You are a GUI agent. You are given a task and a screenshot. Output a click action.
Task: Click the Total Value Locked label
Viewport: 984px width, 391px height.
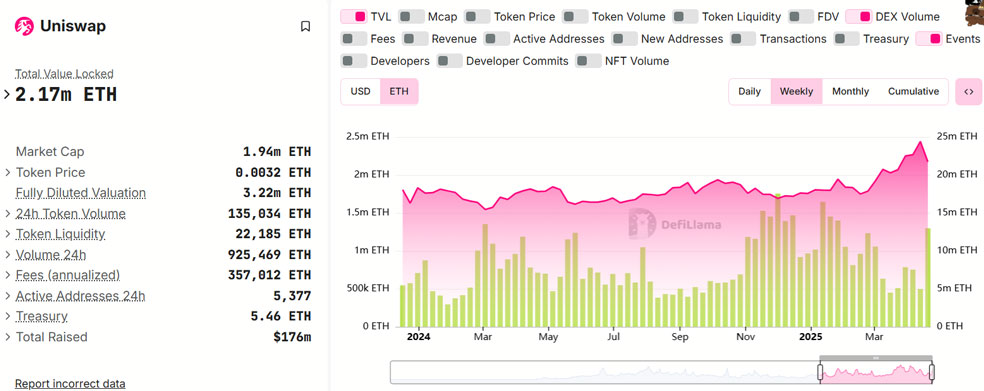(x=64, y=74)
